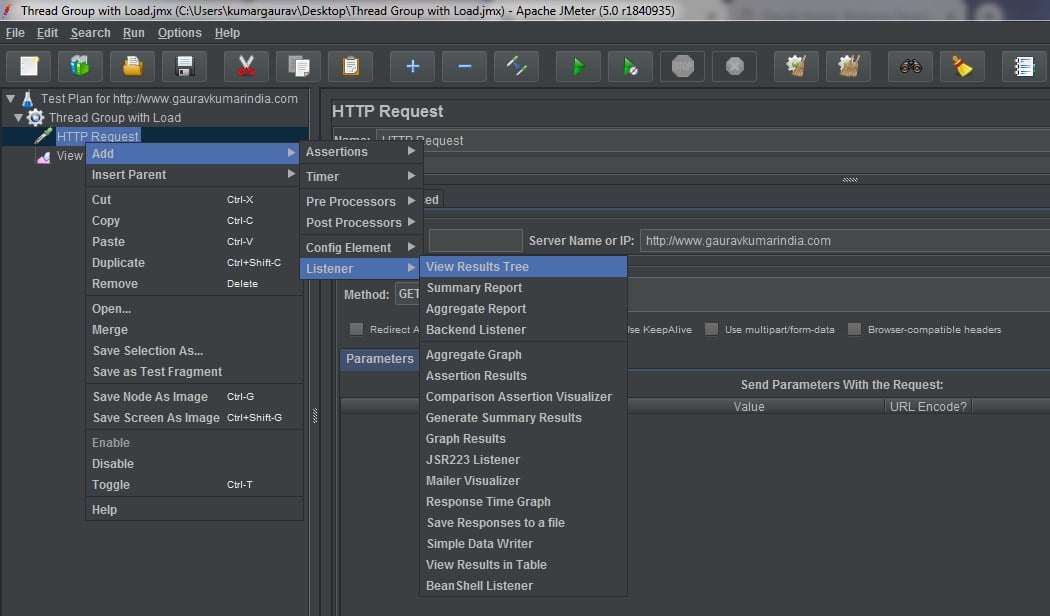Click the Cut scissors toolbar icon
This screenshot has height=616, width=1050.
pyautogui.click(x=246, y=67)
